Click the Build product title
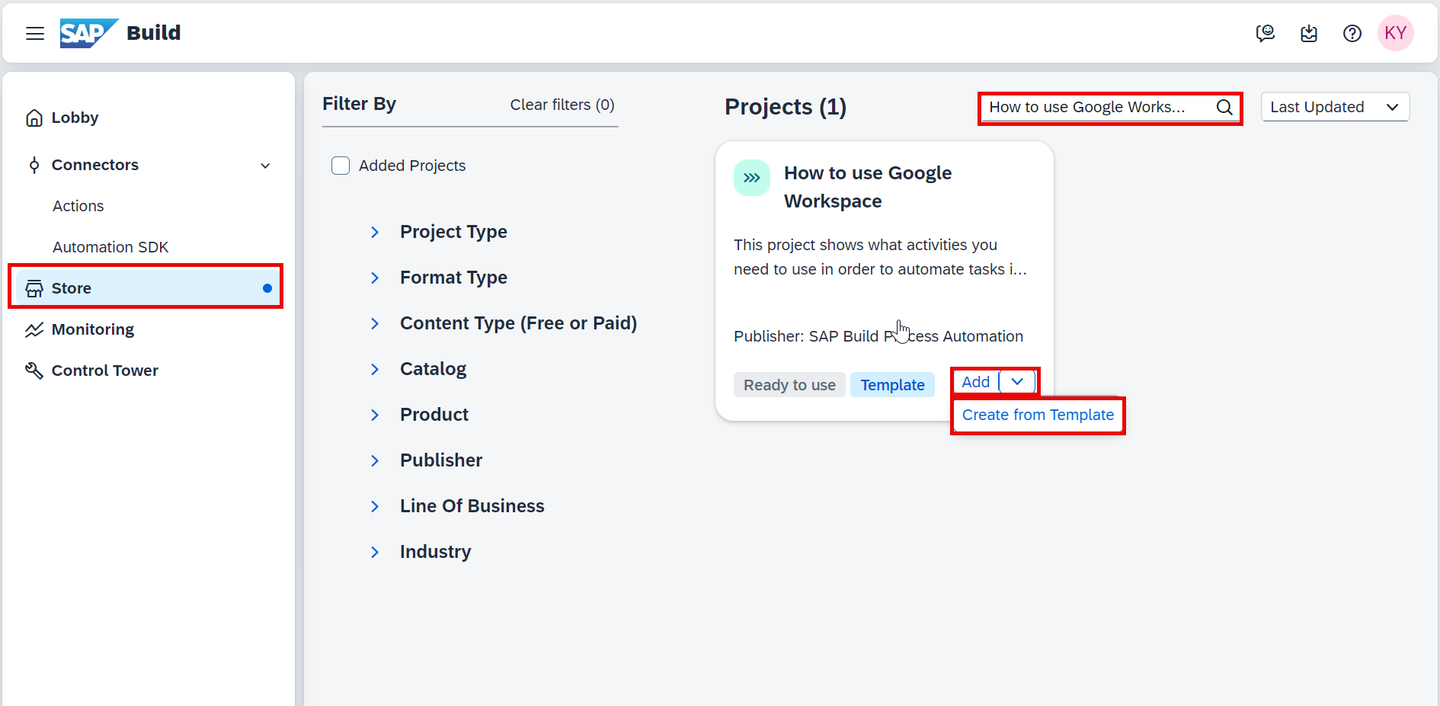This screenshot has height=706, width=1440. tap(154, 33)
